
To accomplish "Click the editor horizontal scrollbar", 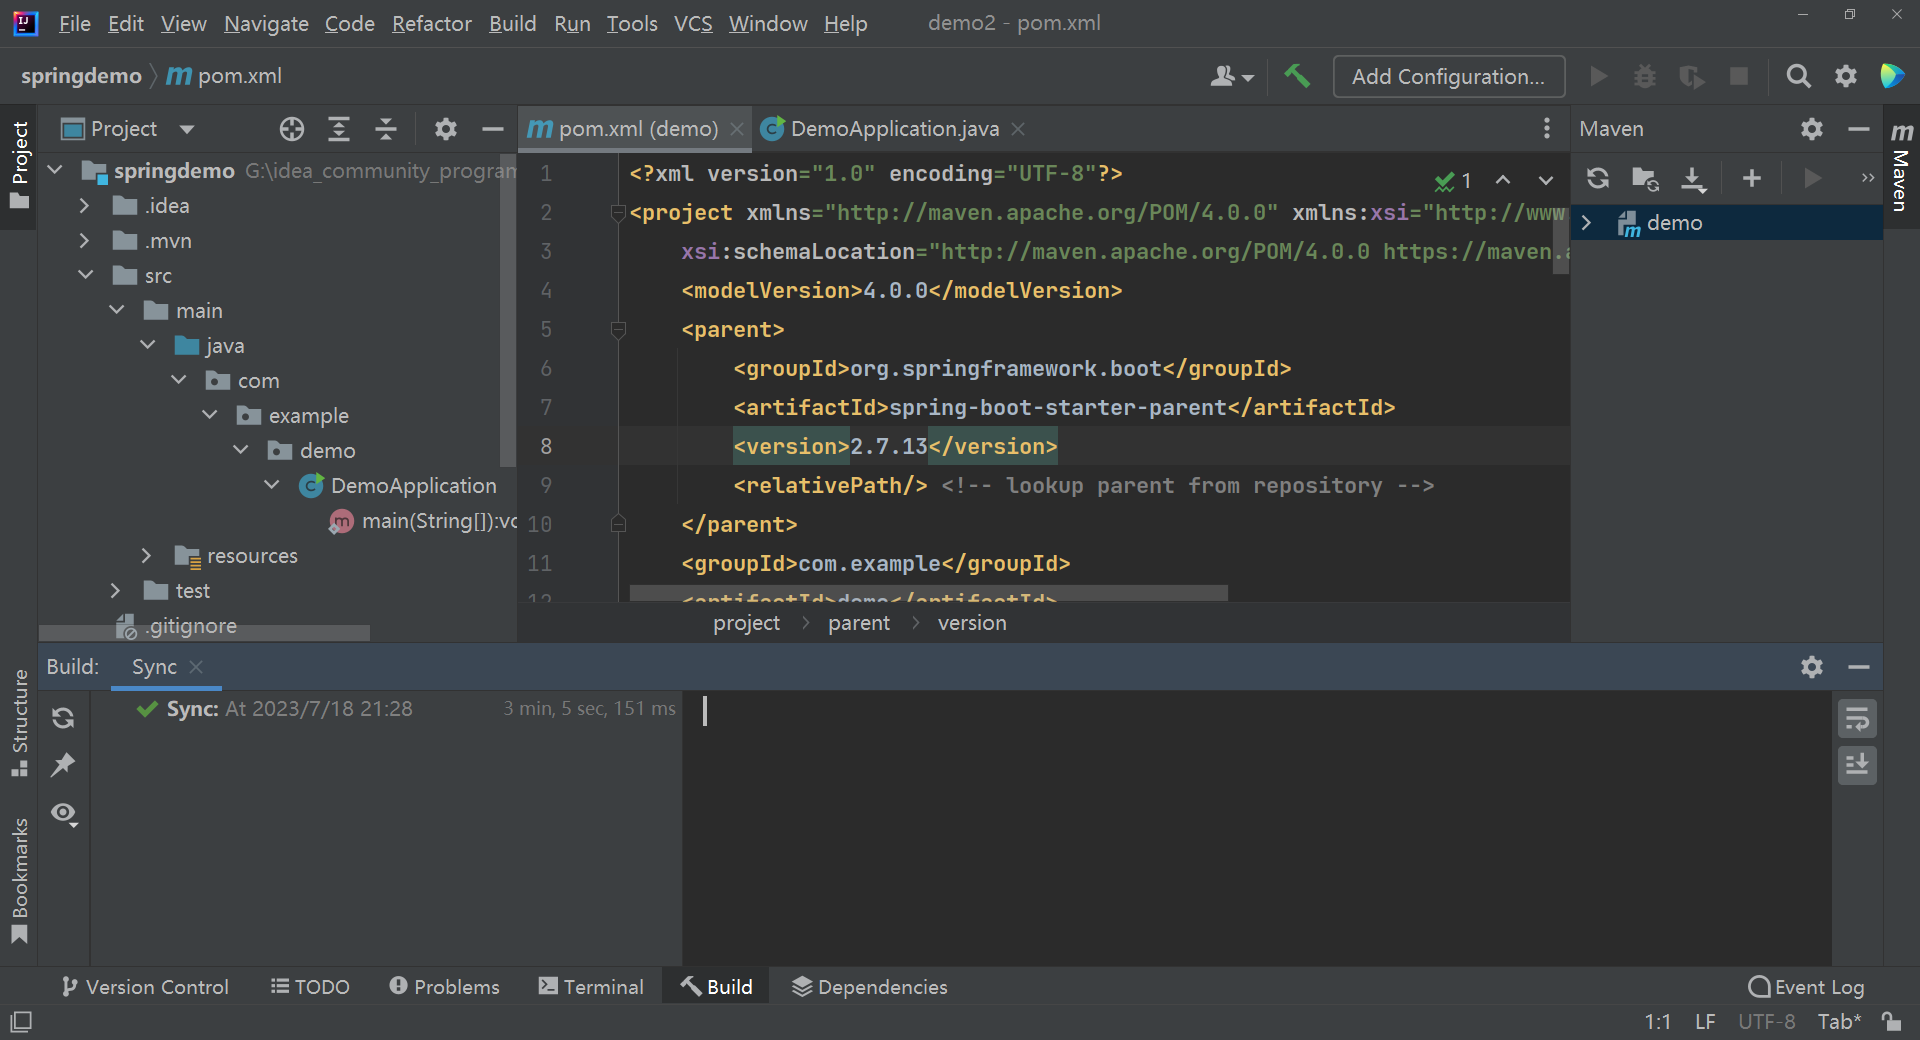I will coord(928,593).
